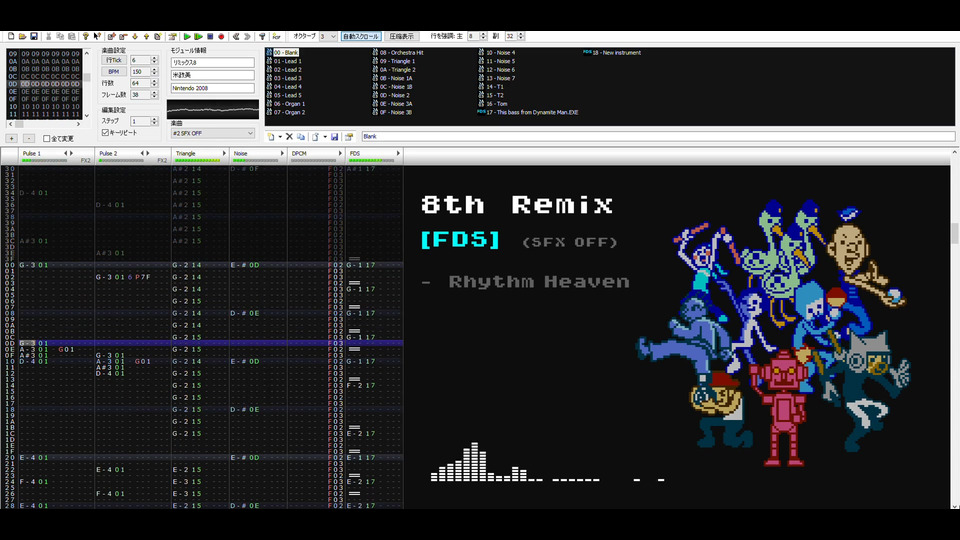Adjust the speed value 6 spinner

154,60
